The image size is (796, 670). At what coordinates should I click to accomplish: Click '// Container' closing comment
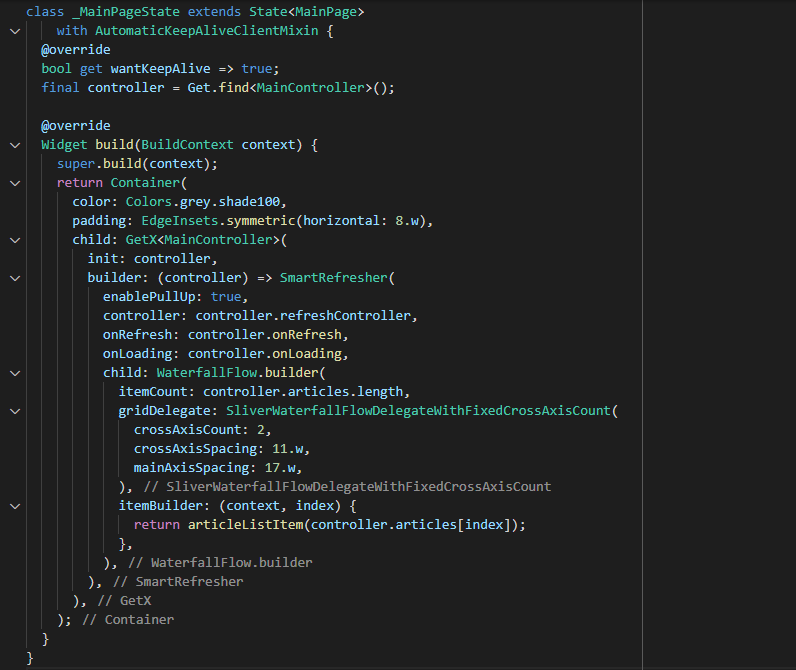click(x=128, y=620)
